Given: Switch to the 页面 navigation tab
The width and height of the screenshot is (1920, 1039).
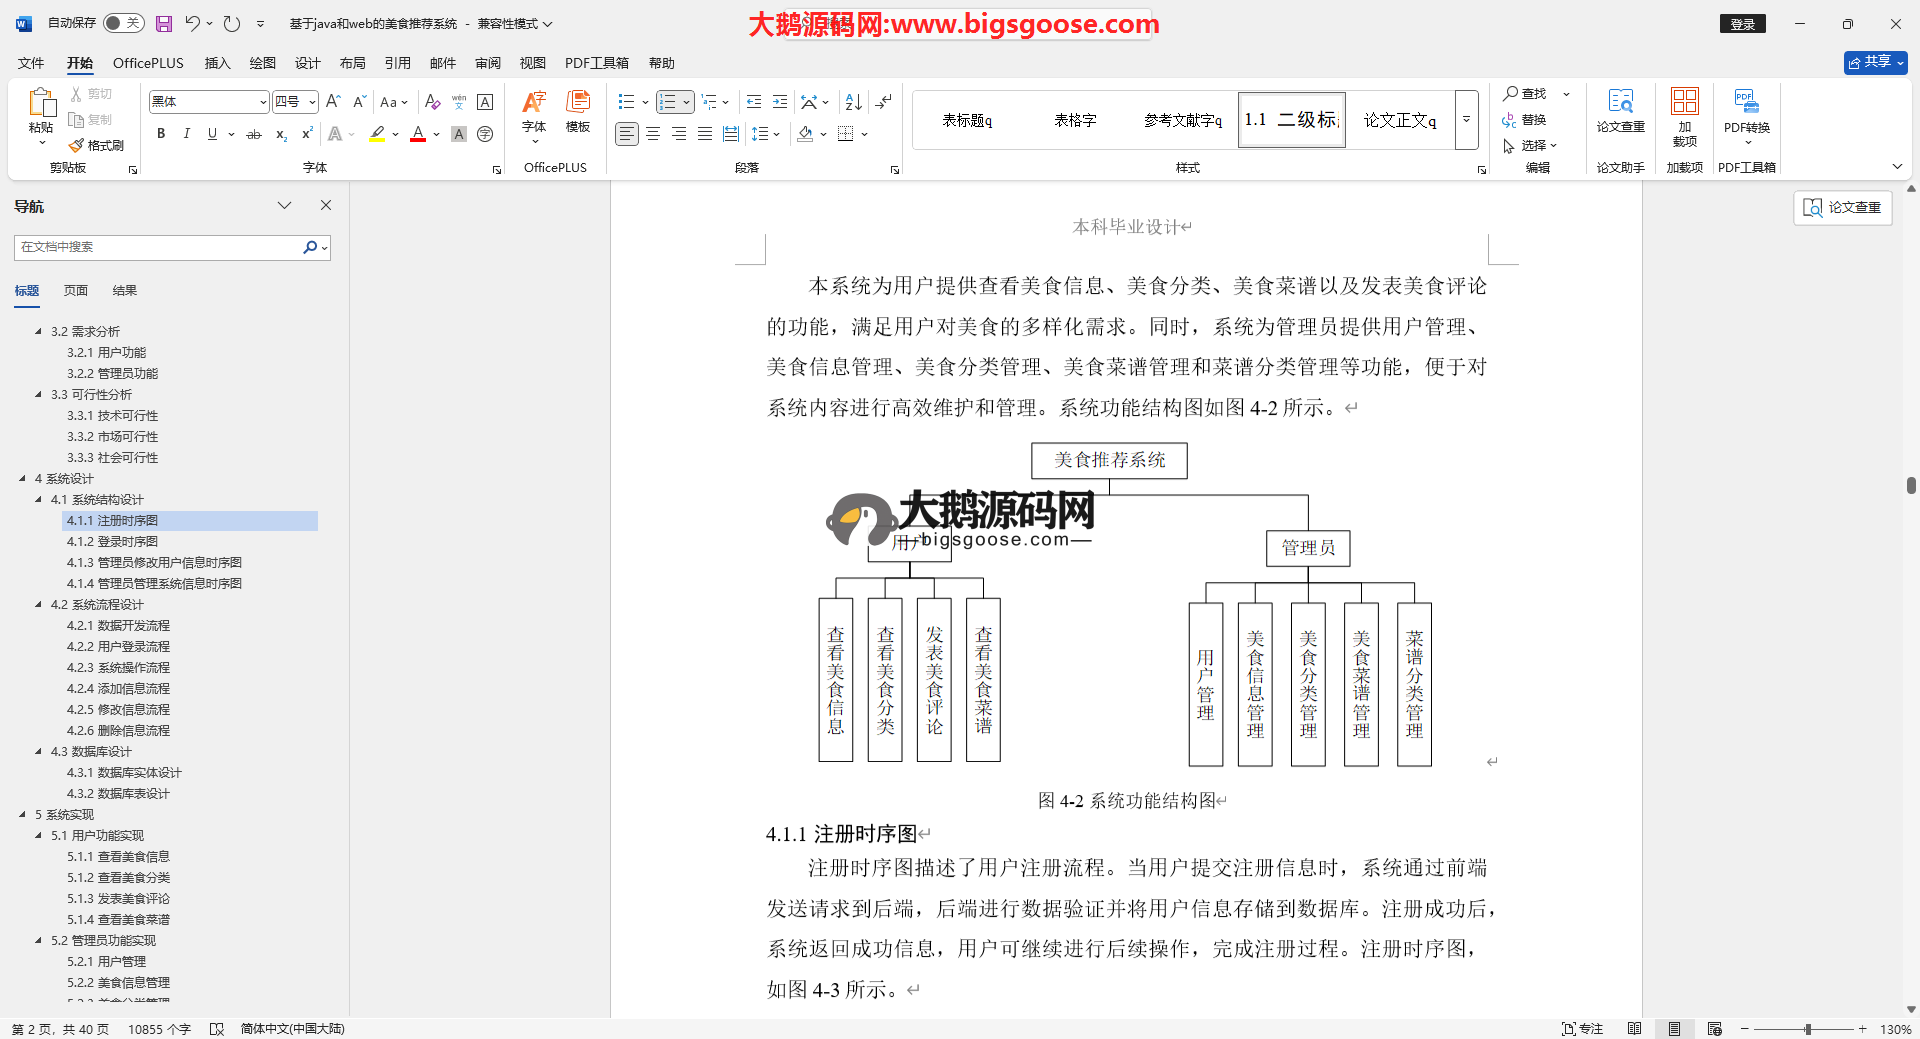Looking at the screenshot, I should coord(76,291).
